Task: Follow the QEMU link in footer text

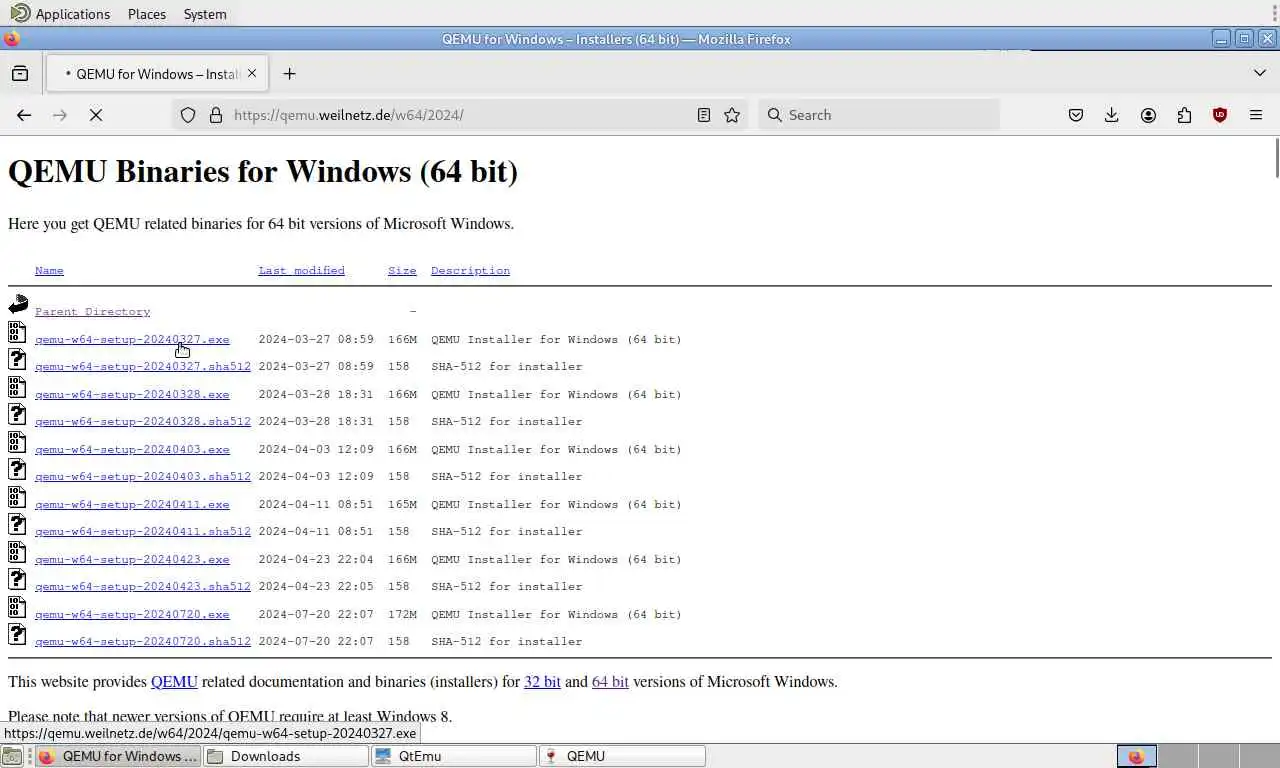Action: pyautogui.click(x=174, y=682)
